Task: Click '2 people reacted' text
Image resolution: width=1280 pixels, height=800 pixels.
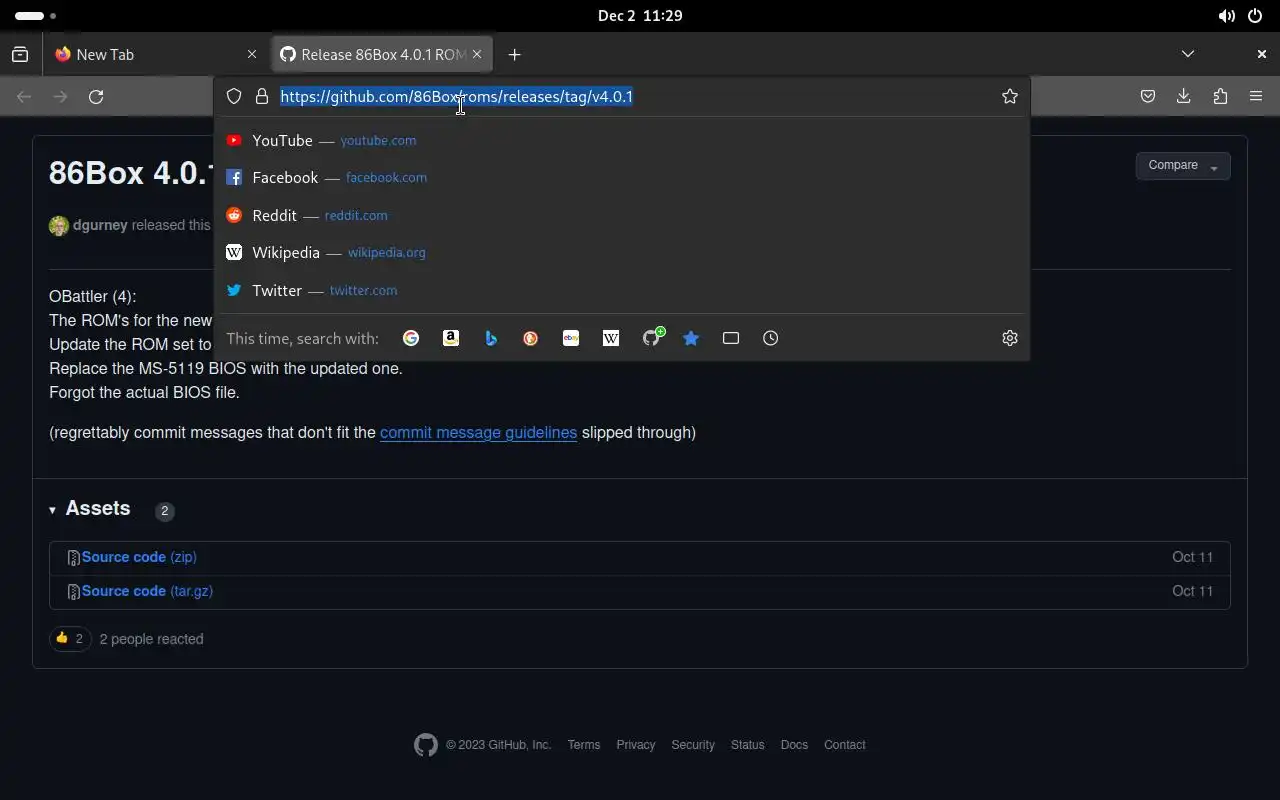Action: click(152, 639)
